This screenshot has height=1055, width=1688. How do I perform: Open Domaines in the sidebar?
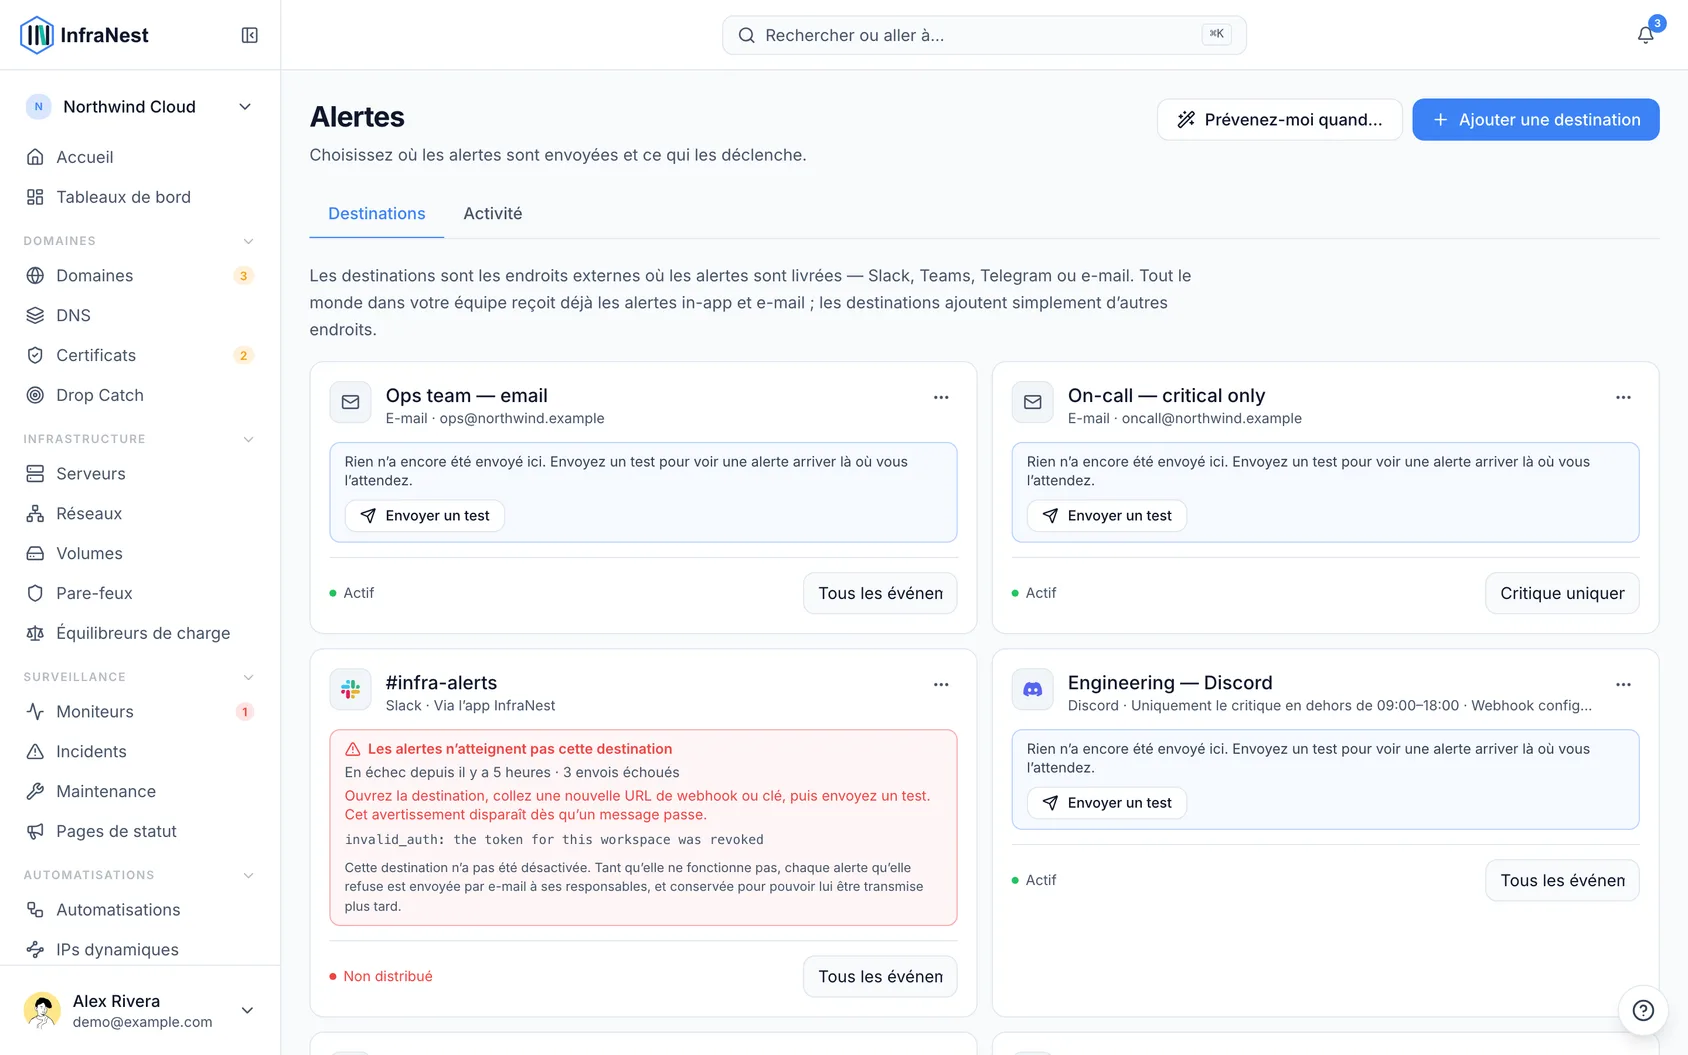[x=140, y=275]
